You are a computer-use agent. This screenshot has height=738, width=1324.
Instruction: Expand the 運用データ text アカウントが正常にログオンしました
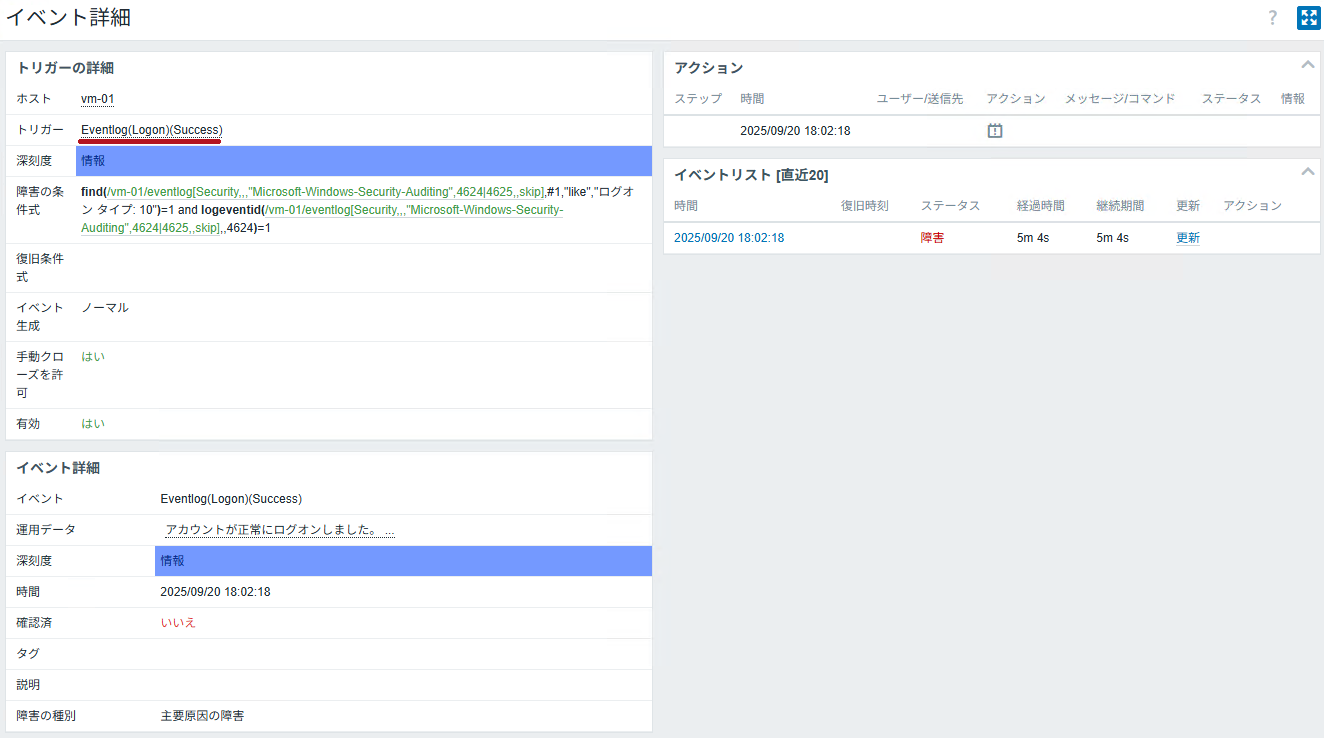[x=279, y=530]
